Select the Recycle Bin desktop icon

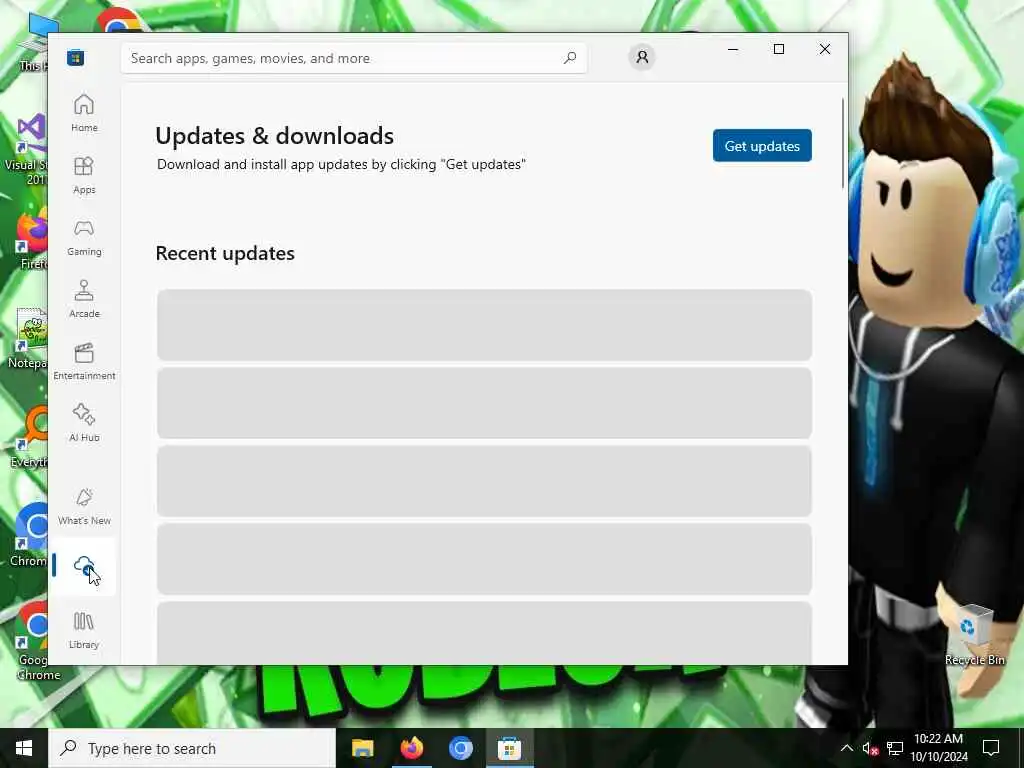click(x=974, y=635)
